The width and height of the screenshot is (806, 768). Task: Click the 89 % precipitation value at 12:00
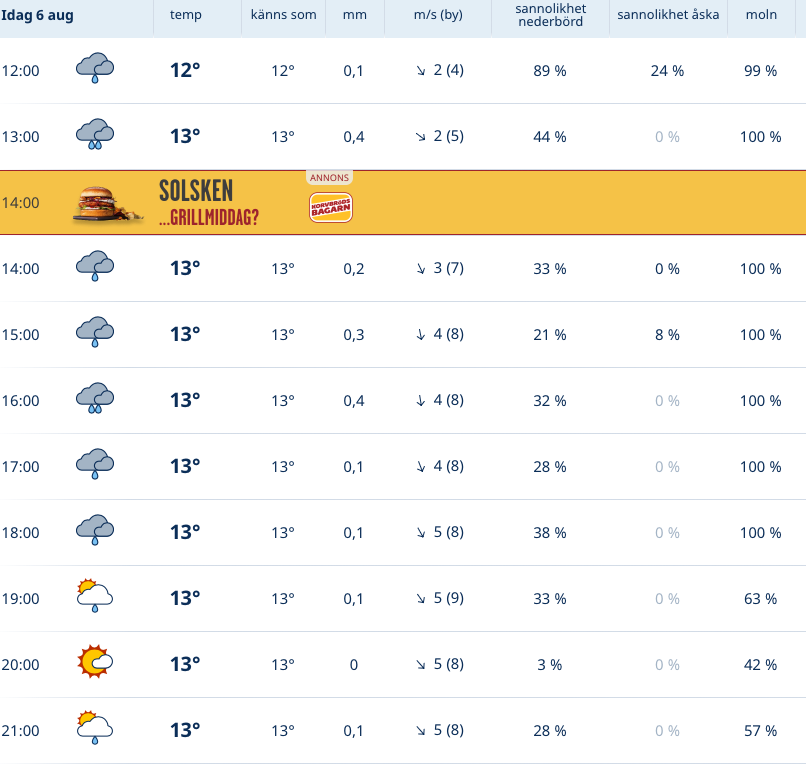click(550, 70)
